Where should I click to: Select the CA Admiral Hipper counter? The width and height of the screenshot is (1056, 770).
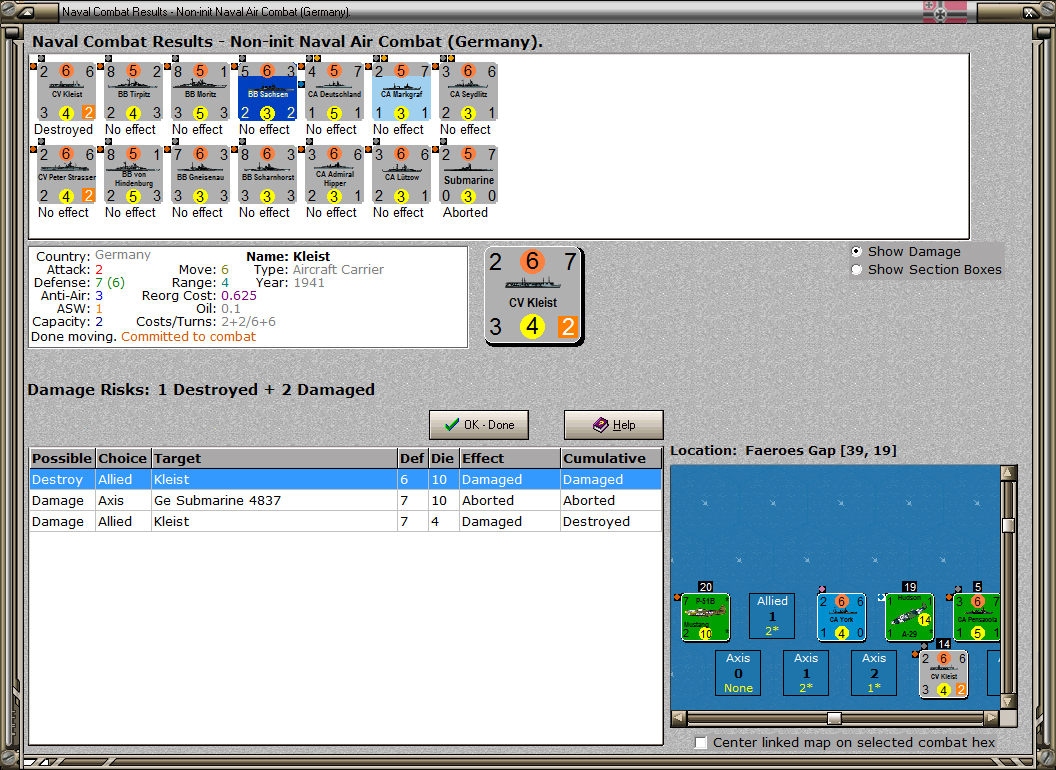coord(334,174)
